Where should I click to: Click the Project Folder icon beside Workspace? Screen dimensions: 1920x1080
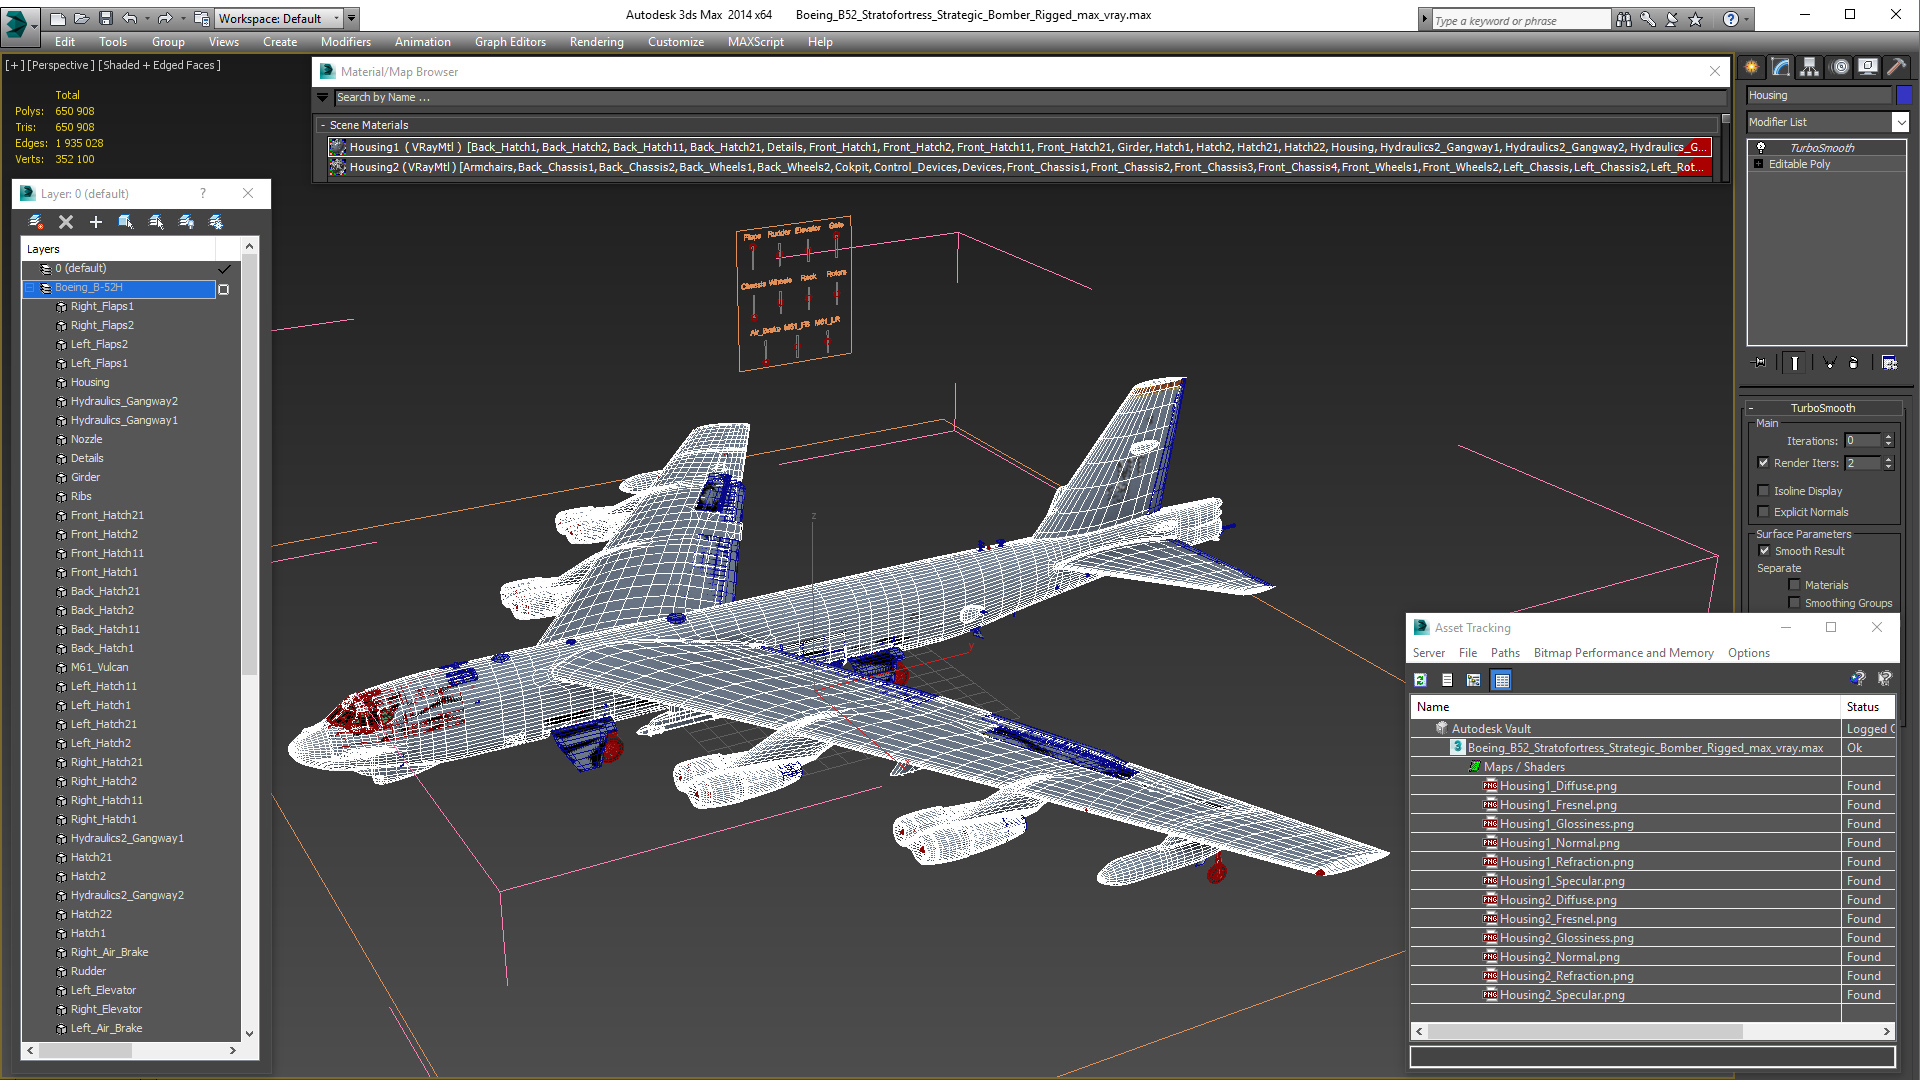pyautogui.click(x=202, y=18)
